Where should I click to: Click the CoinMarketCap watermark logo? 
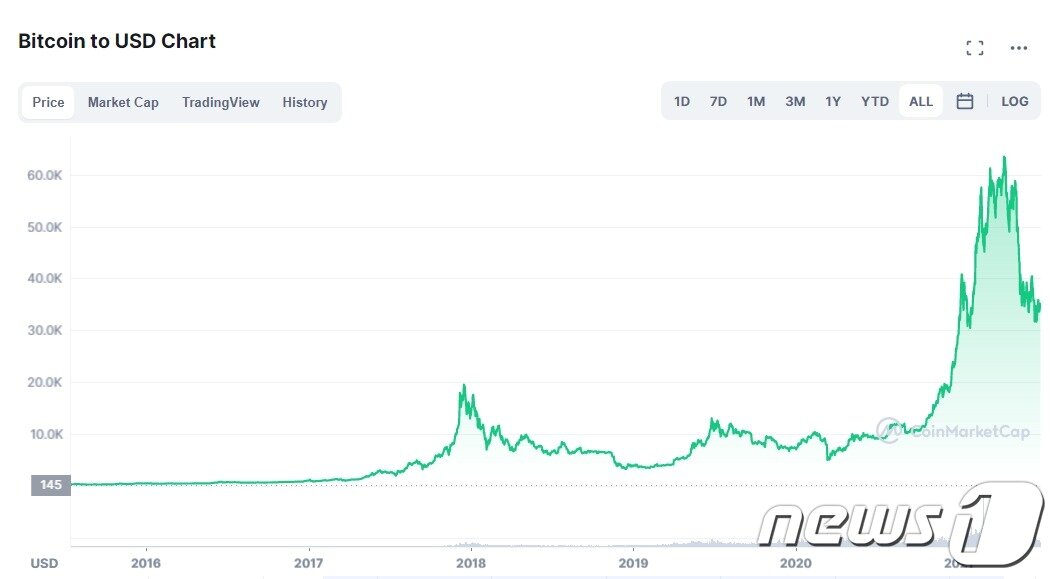click(953, 431)
